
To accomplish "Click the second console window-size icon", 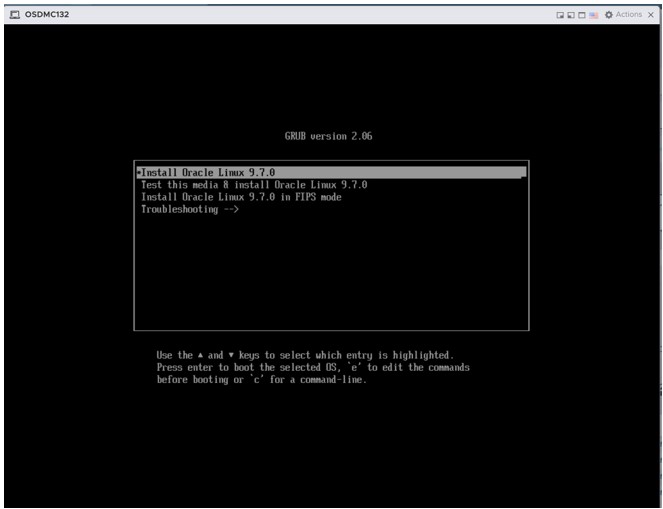I will [x=571, y=15].
